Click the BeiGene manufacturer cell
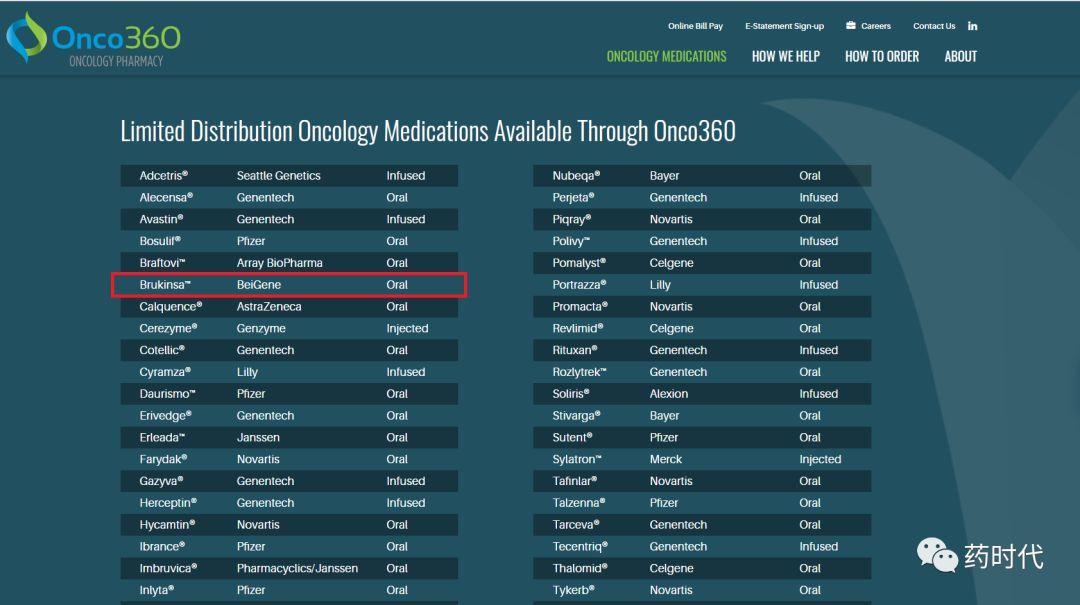1080x605 pixels. click(258, 285)
